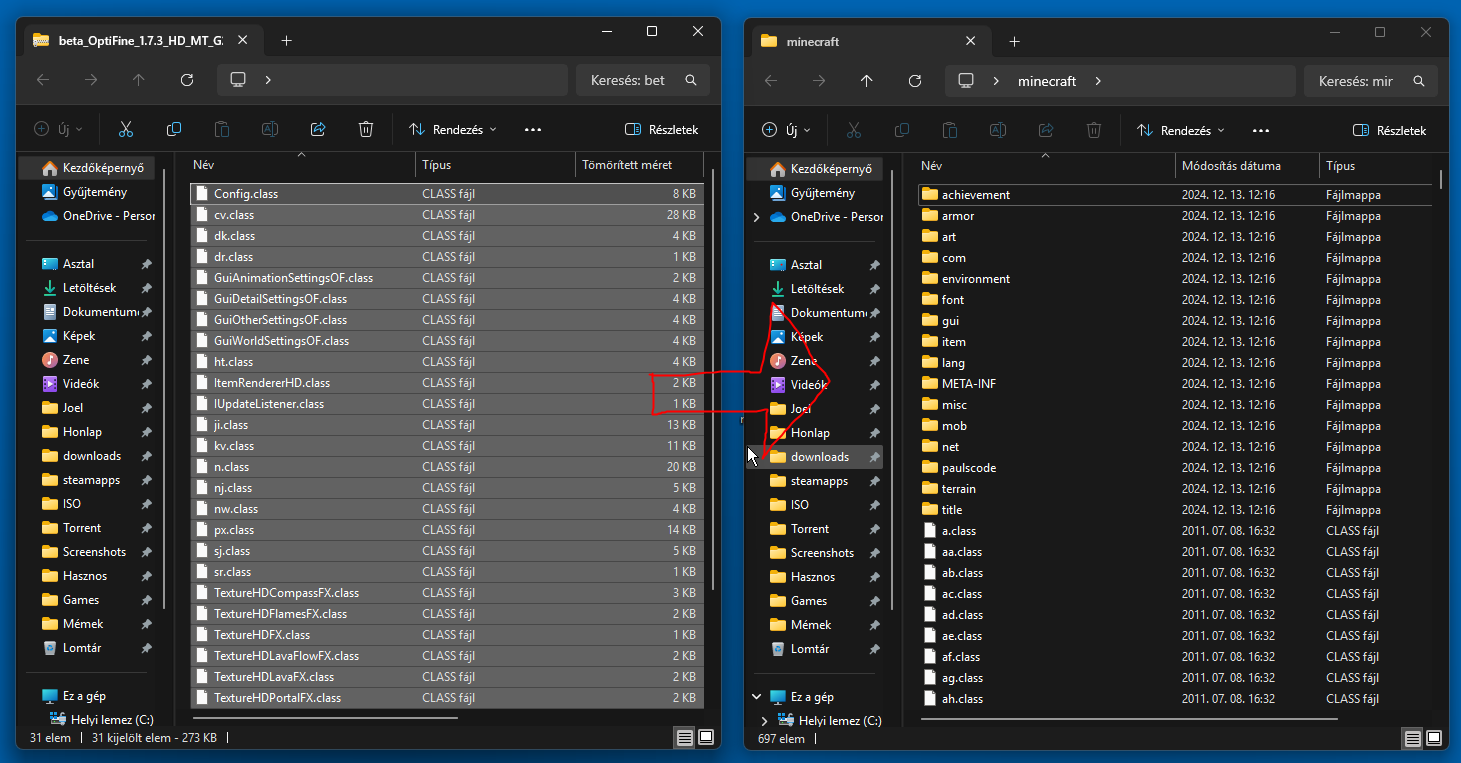This screenshot has width=1461, height=763.
Task: Delete selected files in the OptiFine window
Action: (366, 129)
